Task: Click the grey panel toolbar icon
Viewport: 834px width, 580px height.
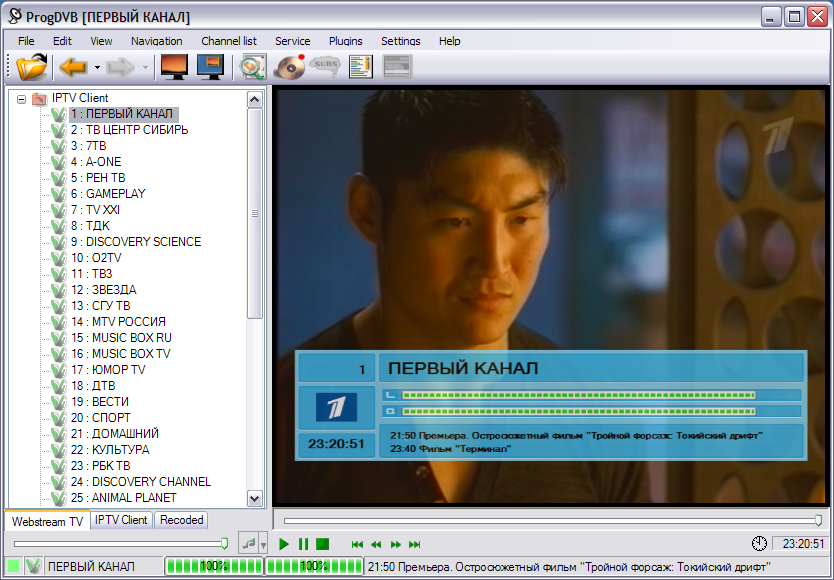Action: point(397,67)
